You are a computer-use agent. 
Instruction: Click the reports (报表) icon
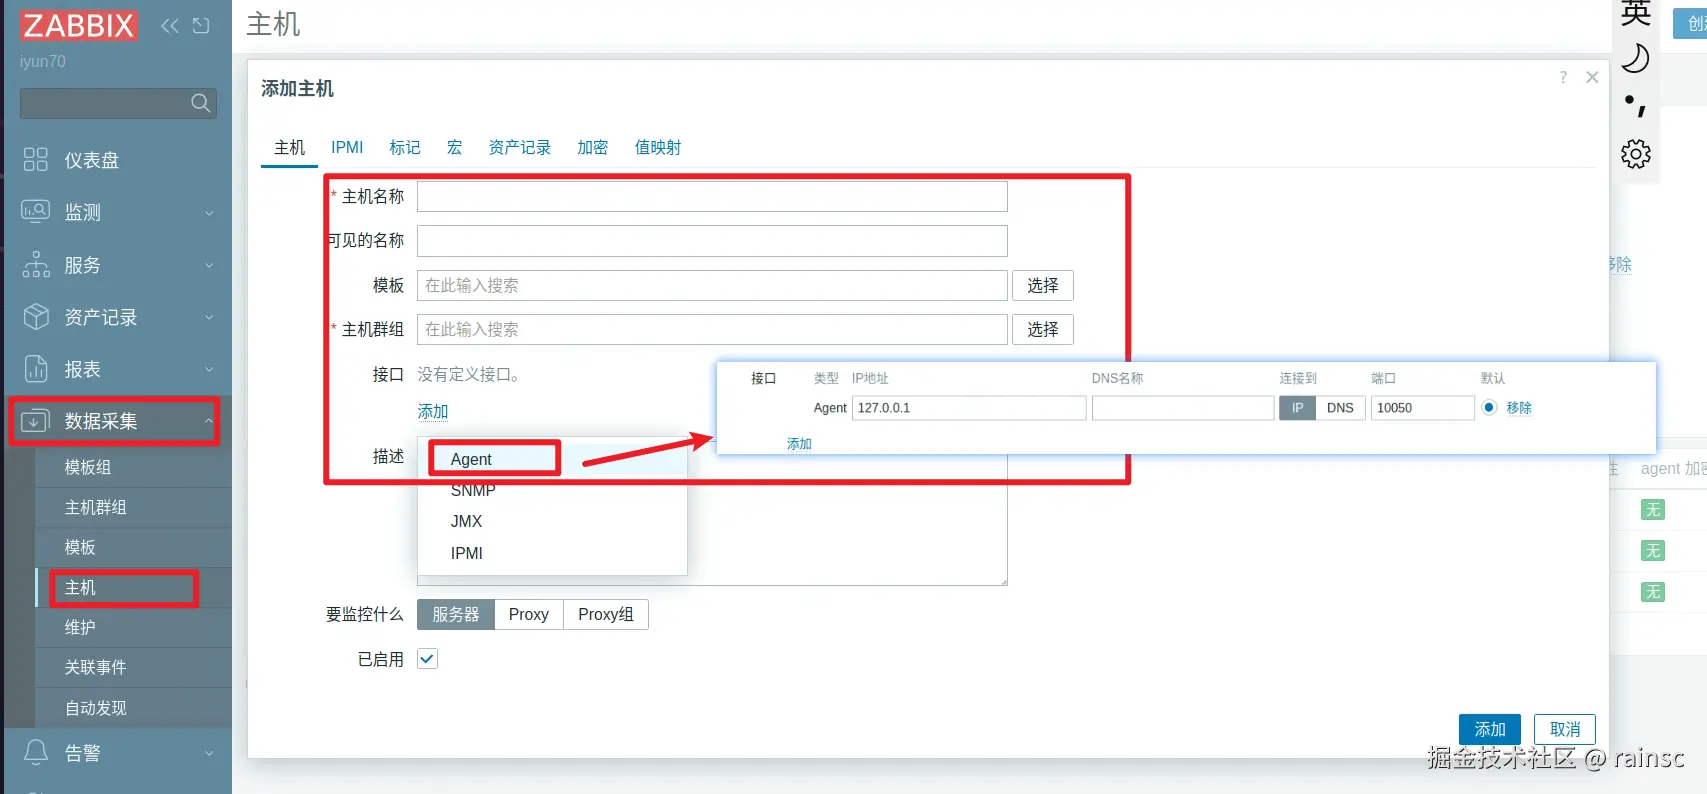(x=36, y=369)
